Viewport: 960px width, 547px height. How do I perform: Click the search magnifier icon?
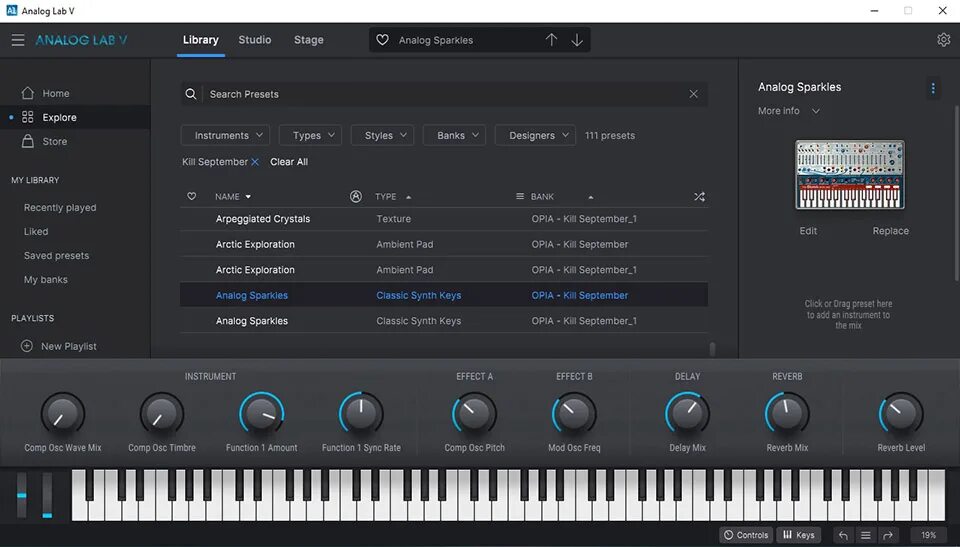(x=191, y=94)
